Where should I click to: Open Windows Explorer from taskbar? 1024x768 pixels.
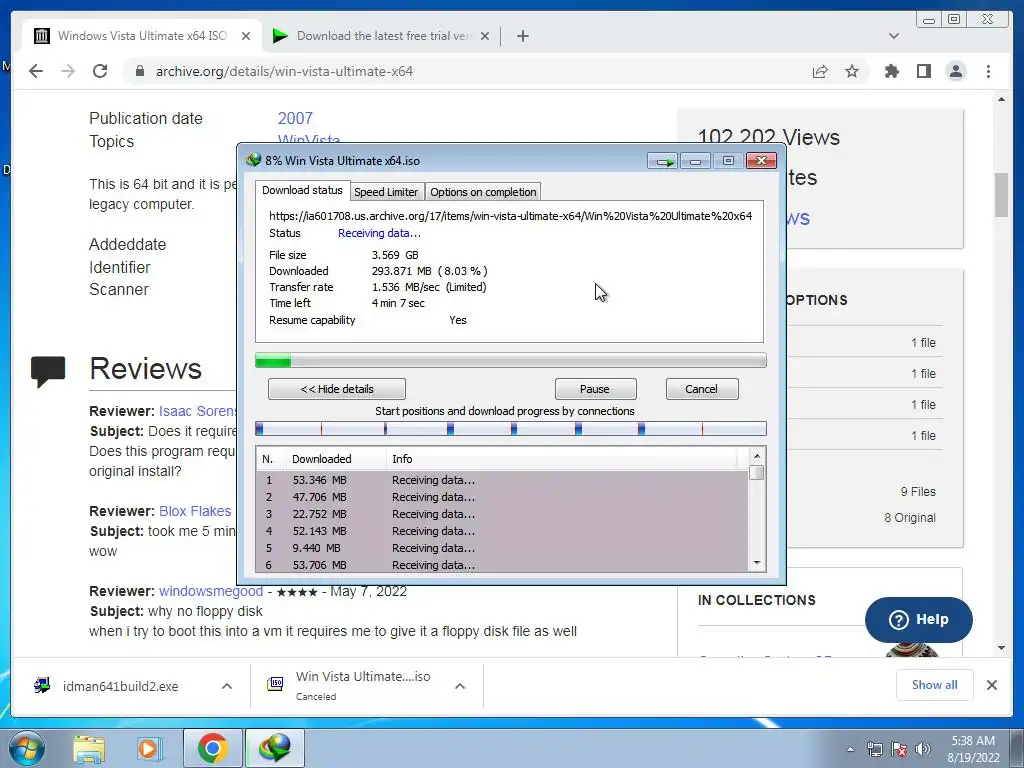click(89, 748)
